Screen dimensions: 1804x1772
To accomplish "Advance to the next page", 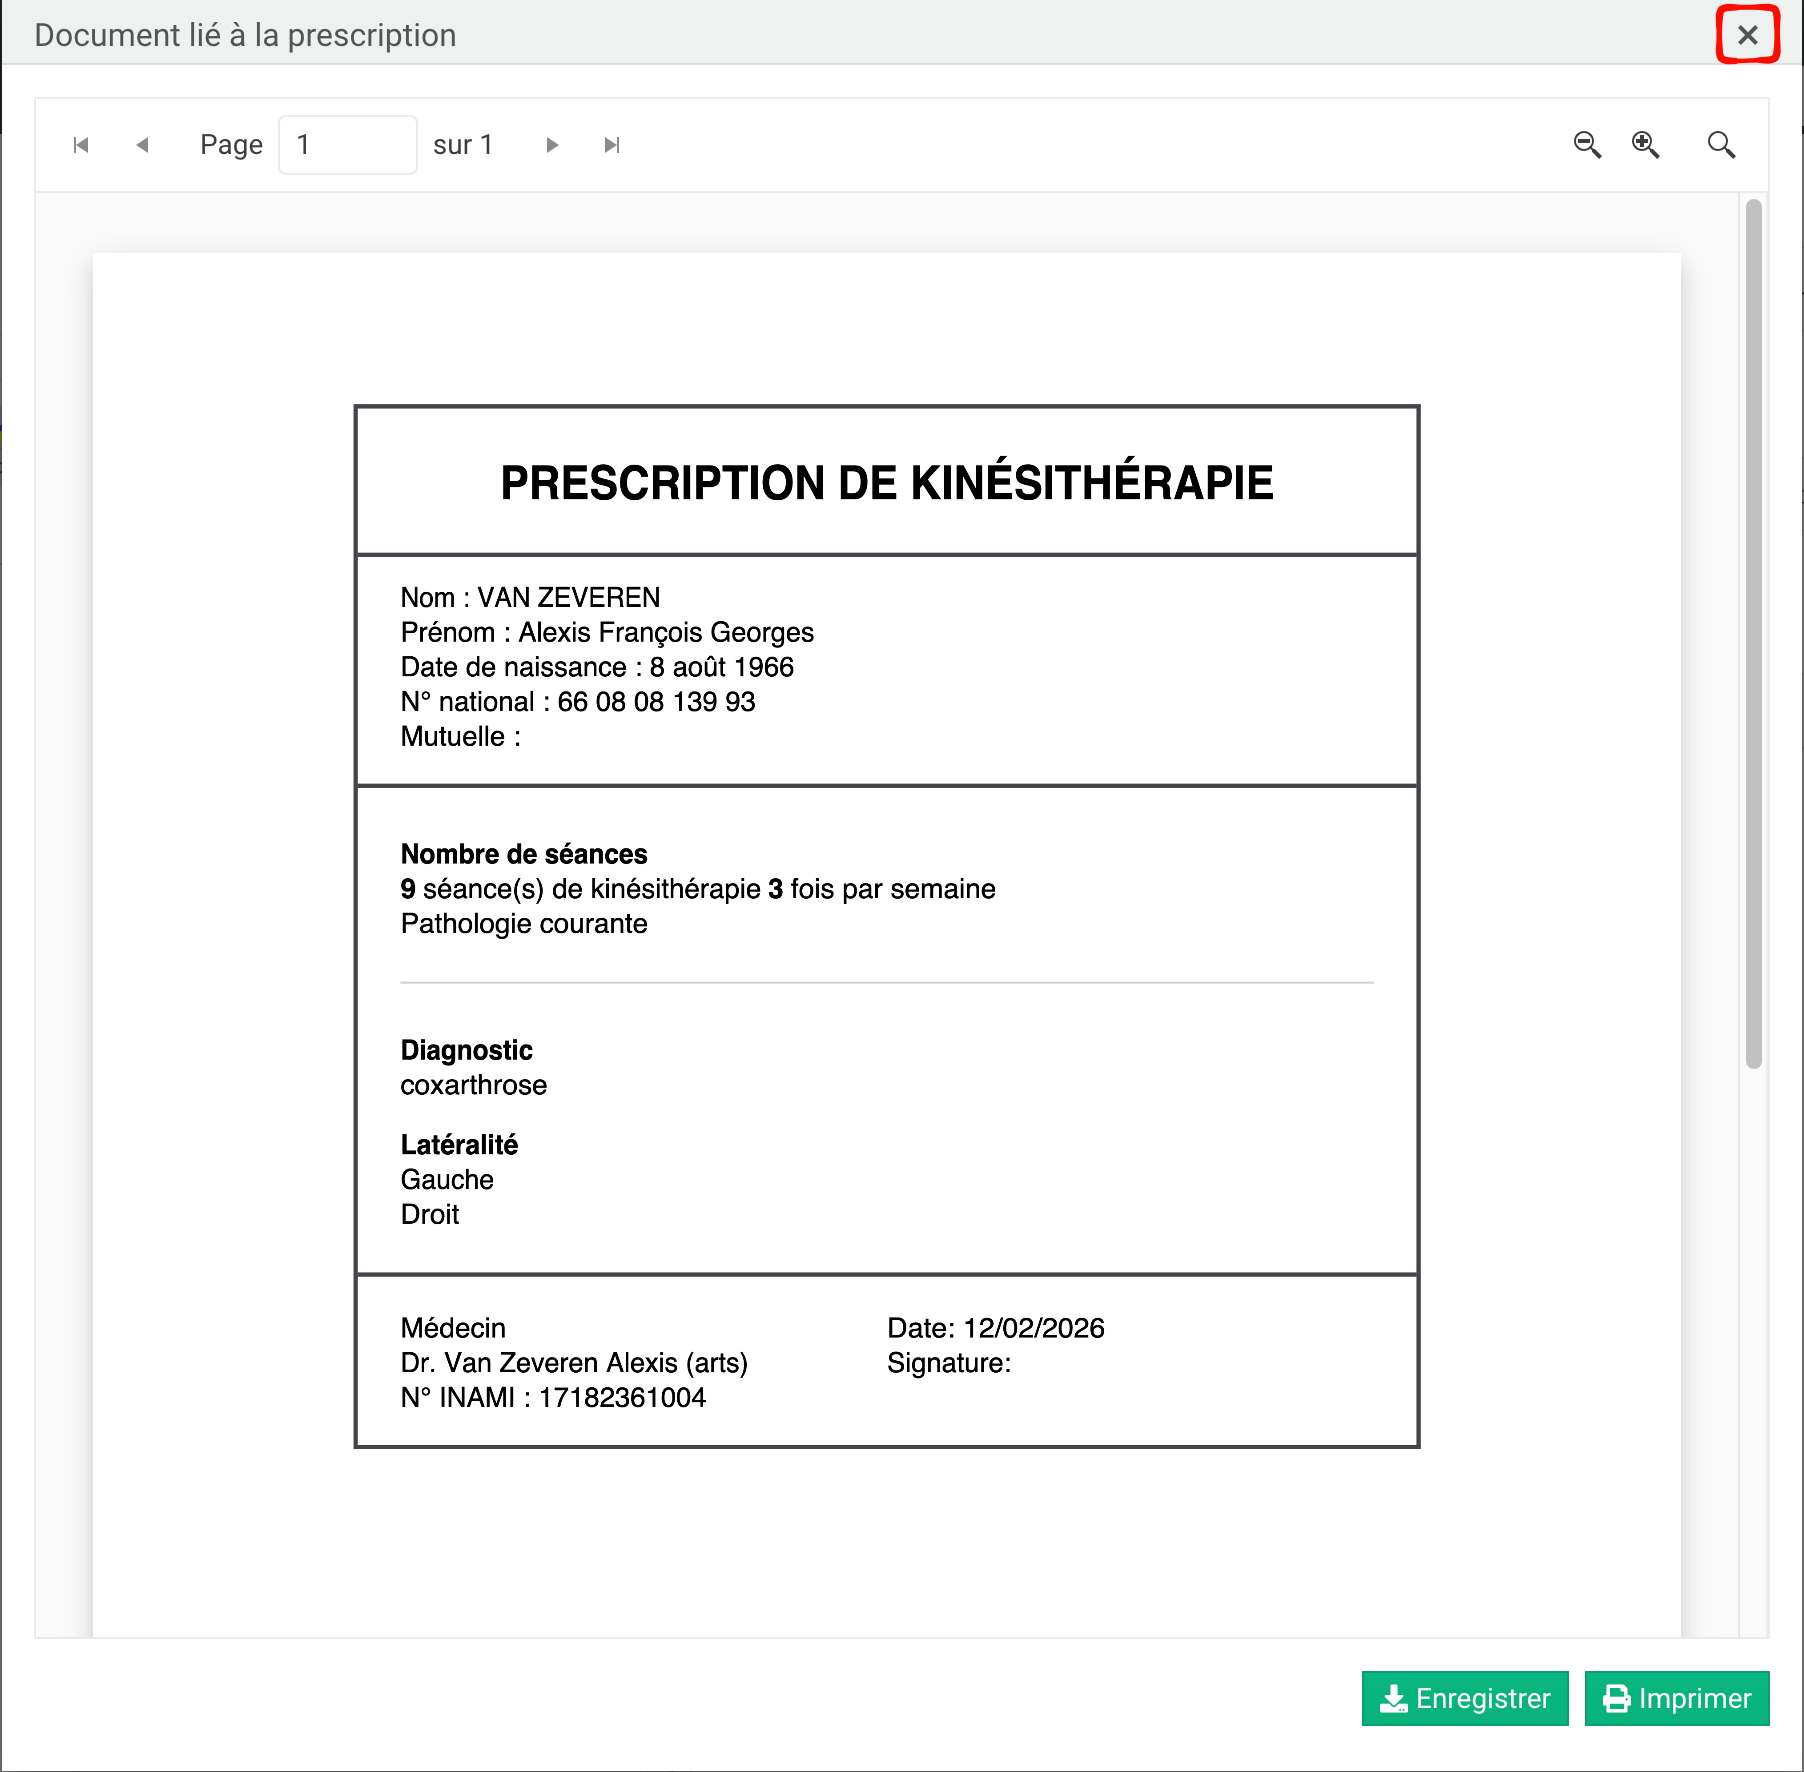I will tap(552, 145).
